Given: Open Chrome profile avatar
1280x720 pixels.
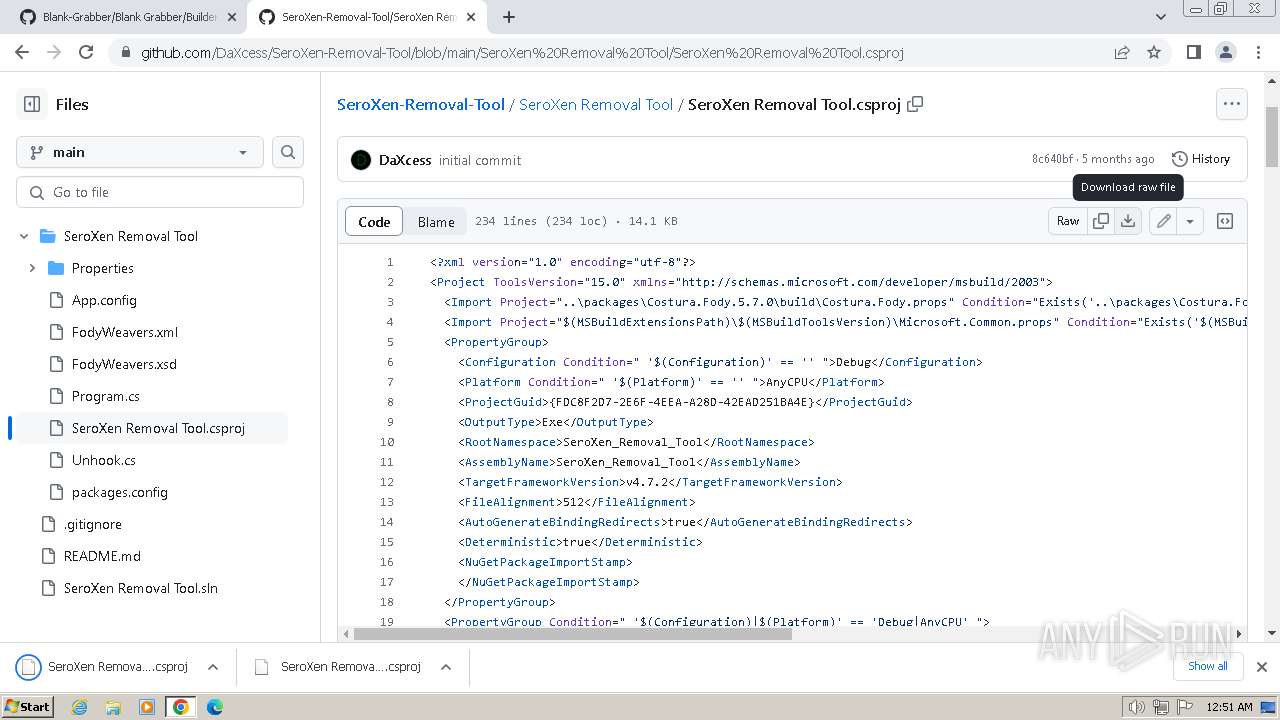Looking at the screenshot, I should 1226,52.
